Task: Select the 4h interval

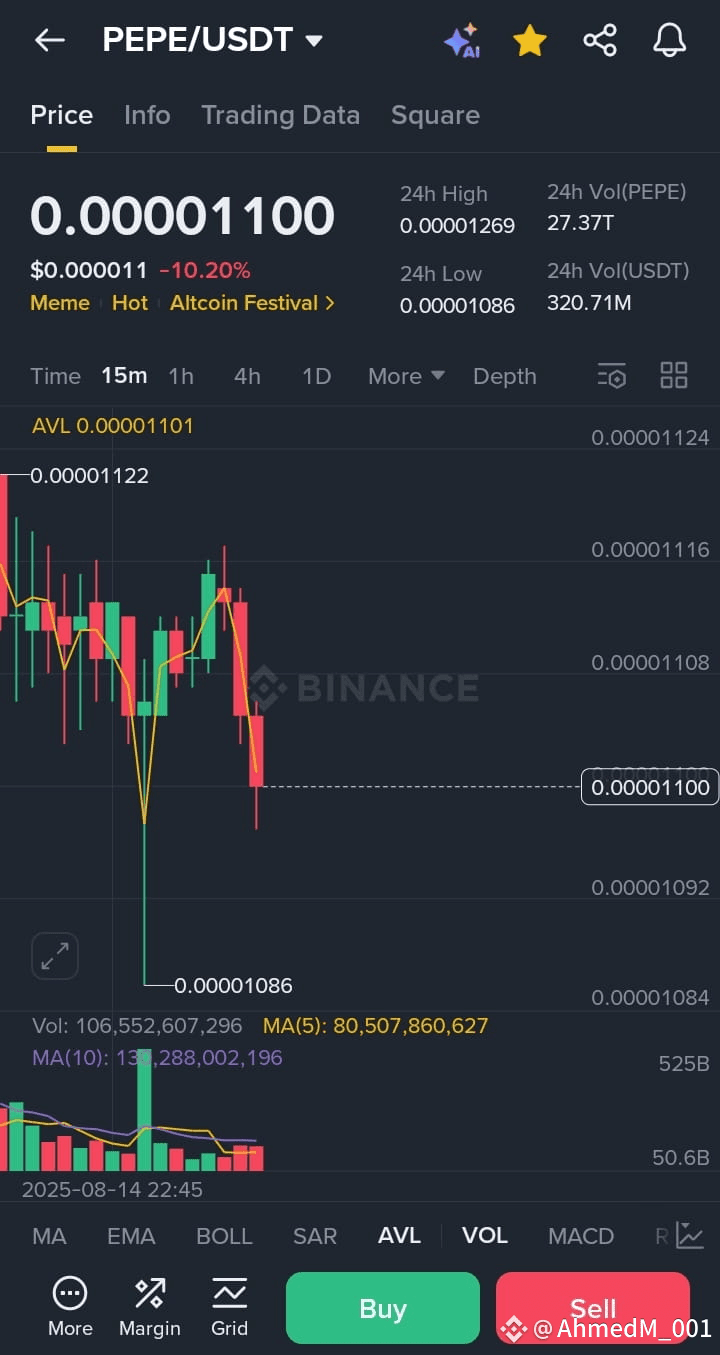Action: tap(247, 376)
